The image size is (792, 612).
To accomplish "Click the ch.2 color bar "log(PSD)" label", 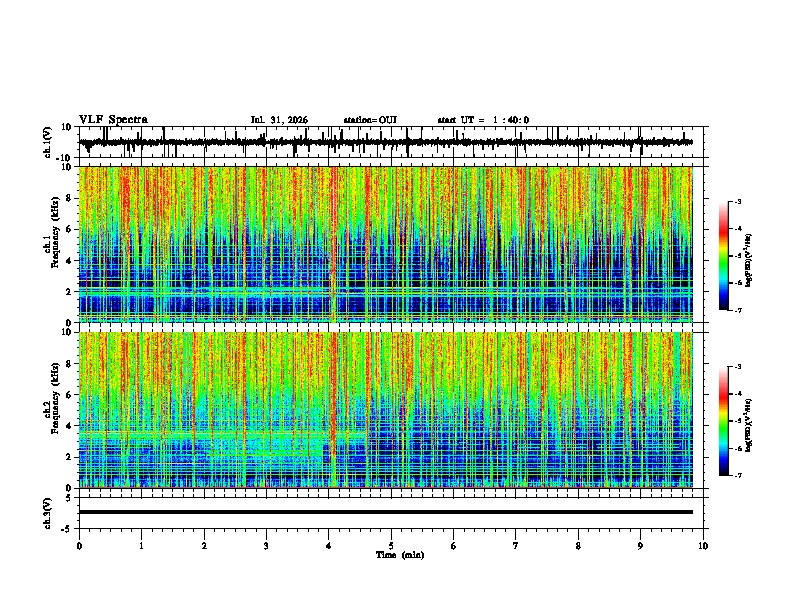I will click(x=749, y=426).
